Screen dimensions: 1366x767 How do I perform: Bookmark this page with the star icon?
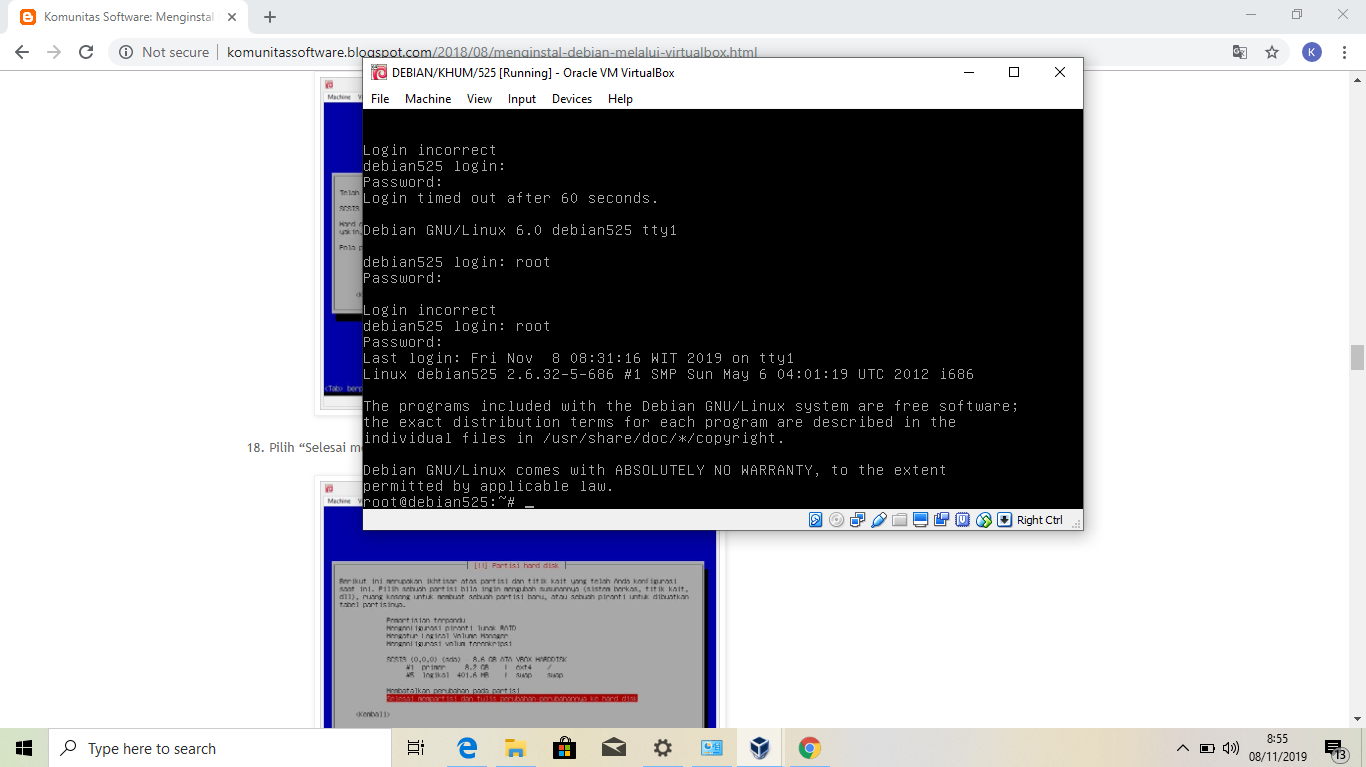pyautogui.click(x=1272, y=52)
